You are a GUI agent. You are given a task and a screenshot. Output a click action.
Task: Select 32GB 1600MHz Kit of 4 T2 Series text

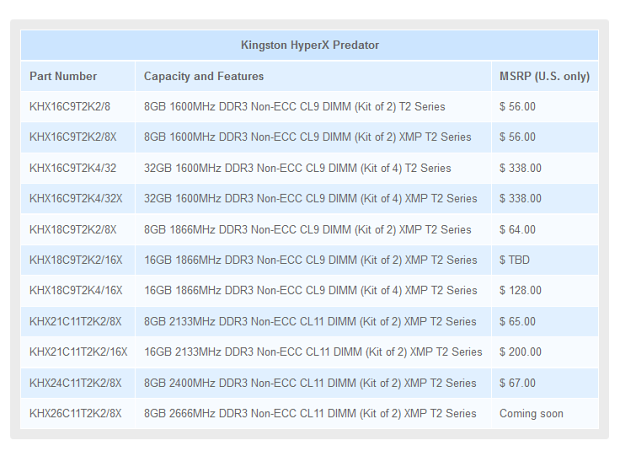[x=297, y=168]
